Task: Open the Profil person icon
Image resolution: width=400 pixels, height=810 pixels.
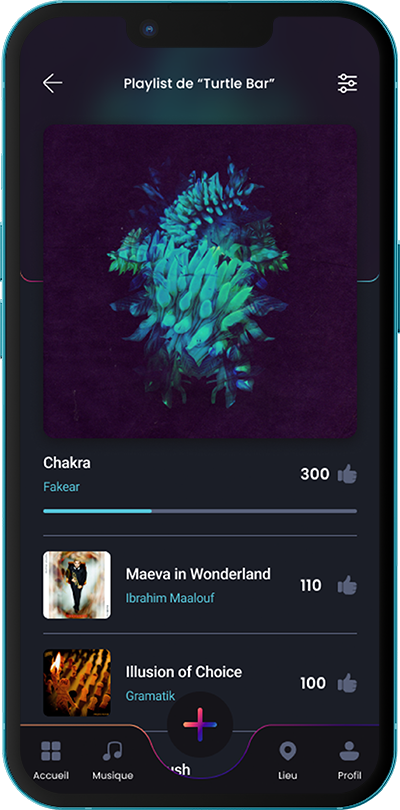Action: click(349, 751)
